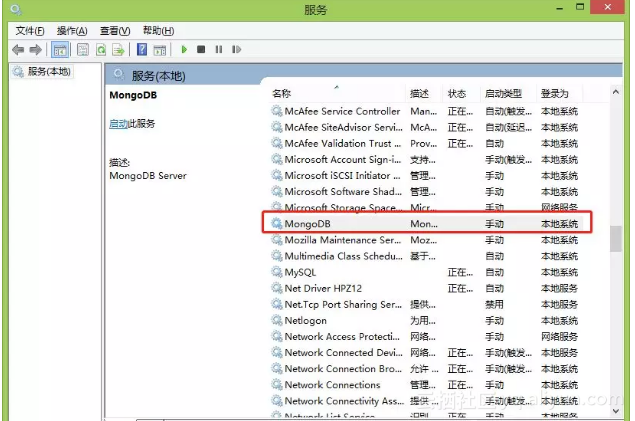Maximize the 服务 window

(580, 7)
